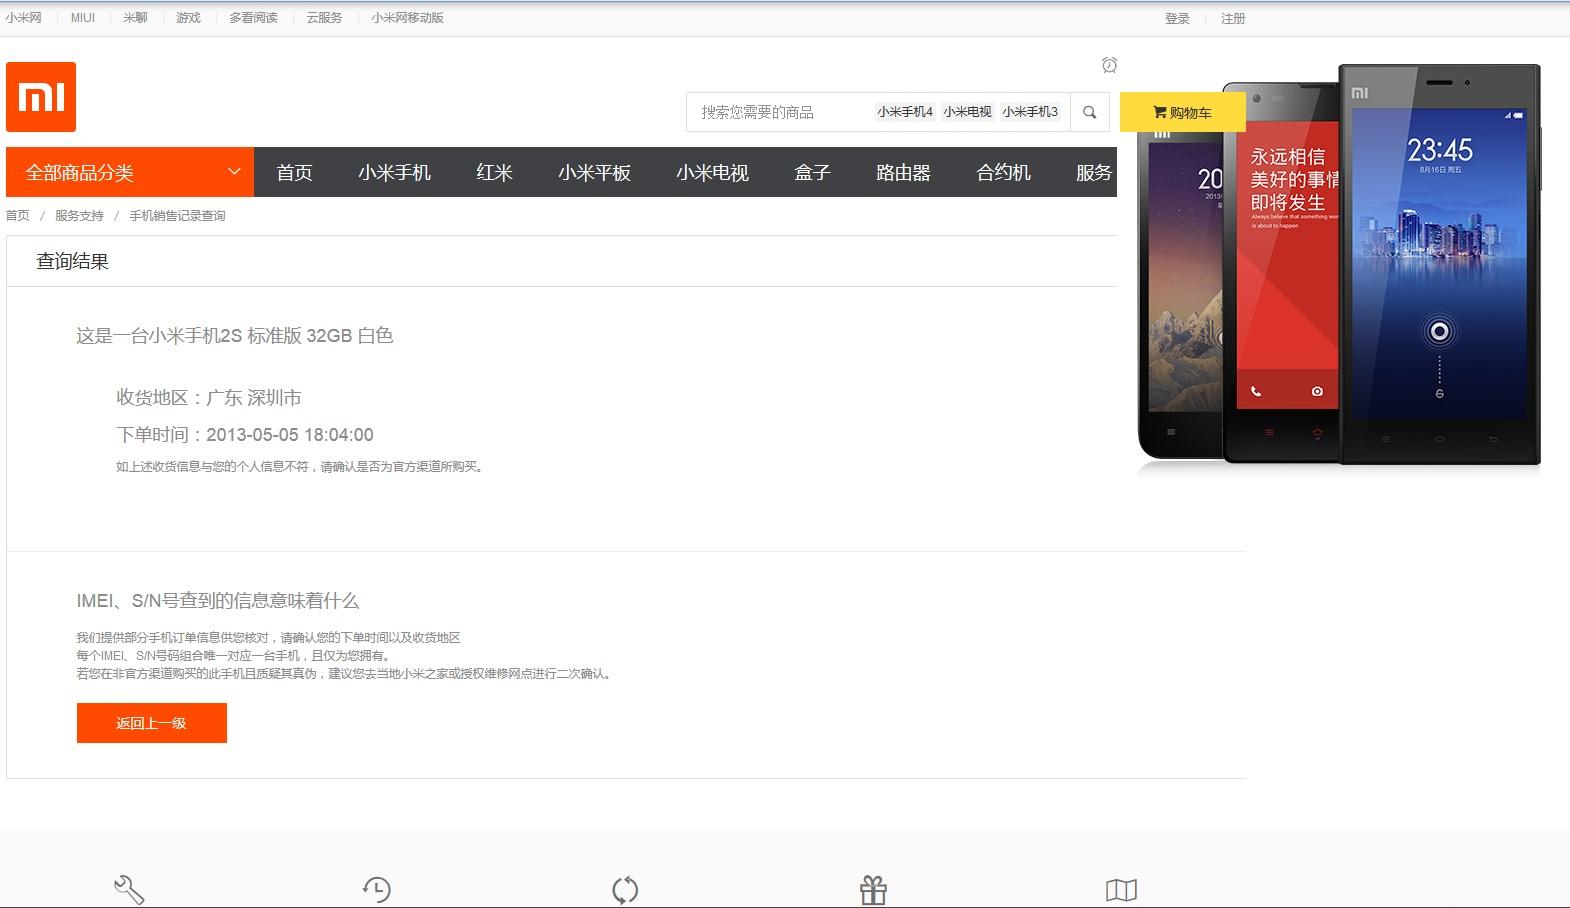Open the 小米手机 navigation tab
Screen dimensions: 1570x908
tap(394, 172)
